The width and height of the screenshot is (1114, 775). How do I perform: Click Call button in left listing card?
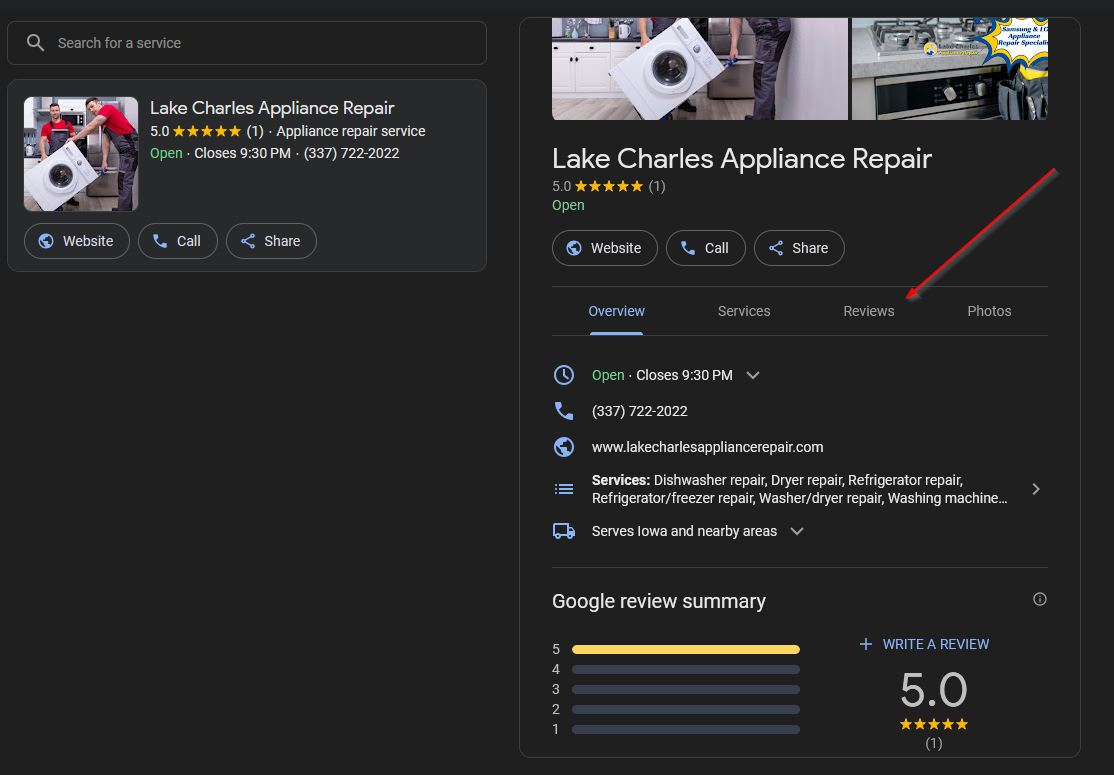click(x=178, y=241)
